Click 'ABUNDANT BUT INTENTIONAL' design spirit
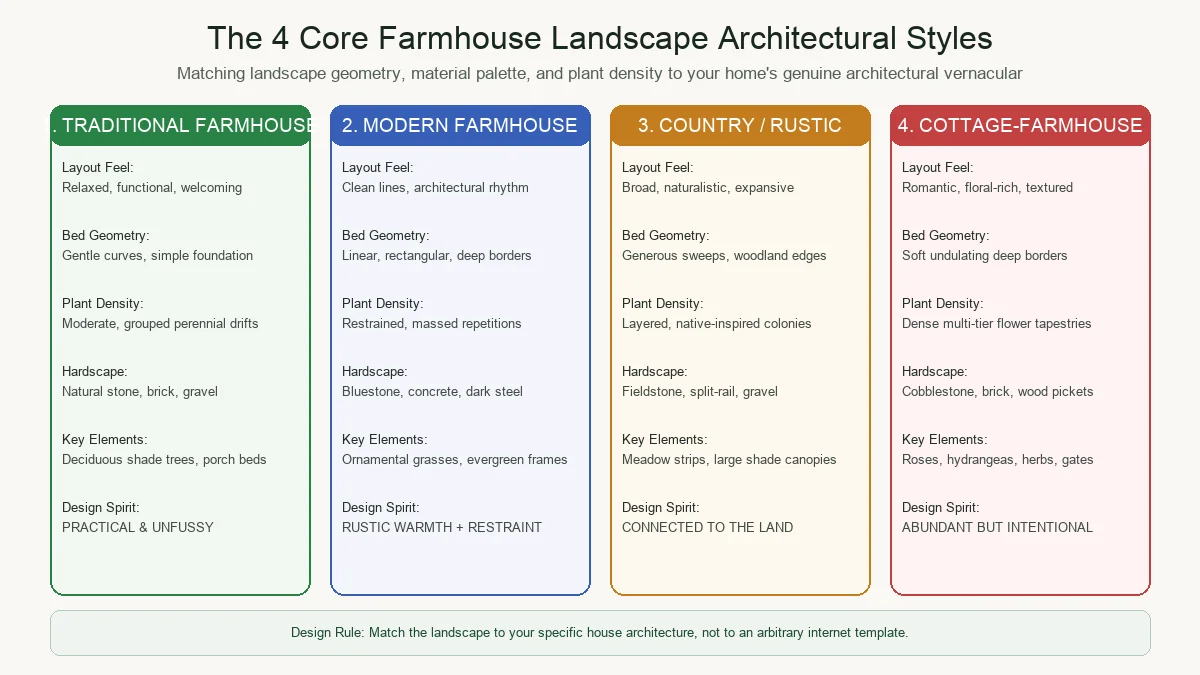The height and width of the screenshot is (675, 1200). point(998,527)
